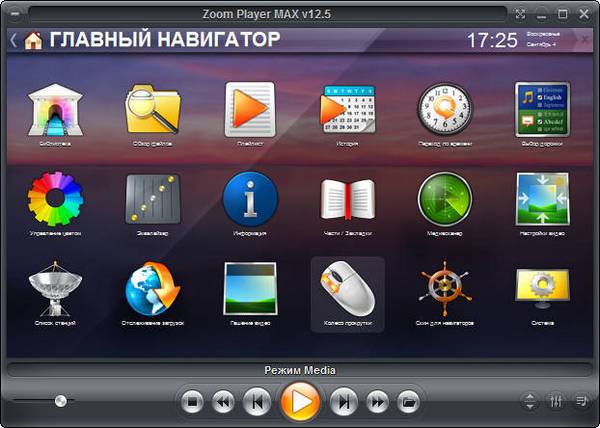Click the 'Режим Media' status bar
This screenshot has height=428, width=600.
tap(300, 370)
